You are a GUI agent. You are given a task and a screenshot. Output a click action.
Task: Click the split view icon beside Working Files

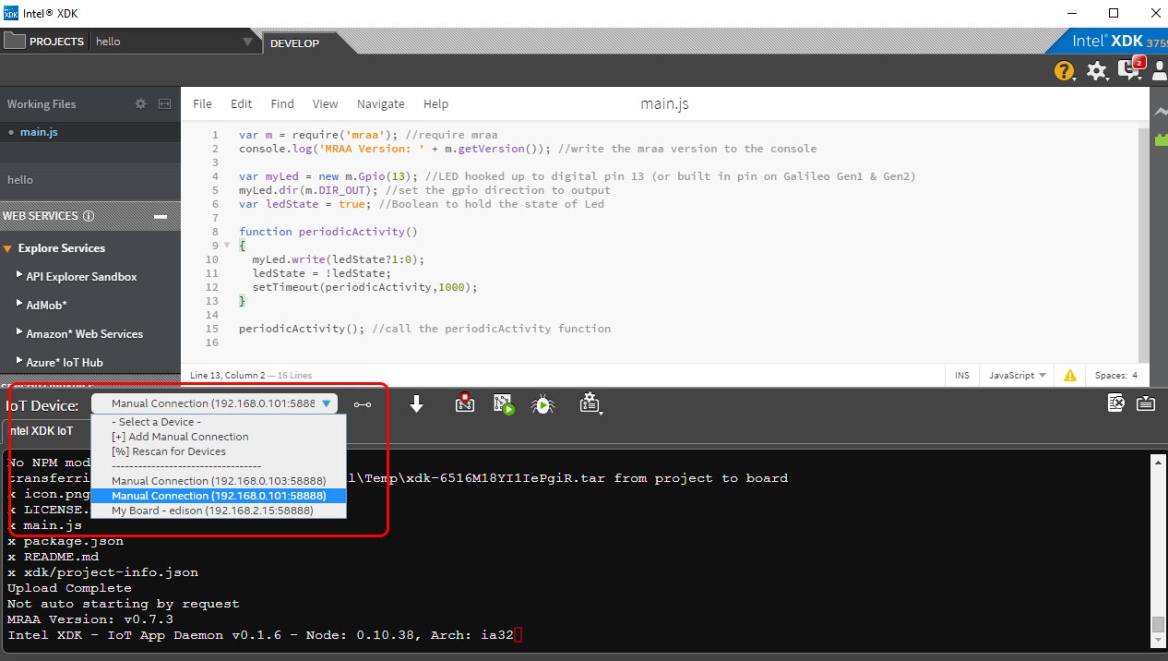point(165,104)
